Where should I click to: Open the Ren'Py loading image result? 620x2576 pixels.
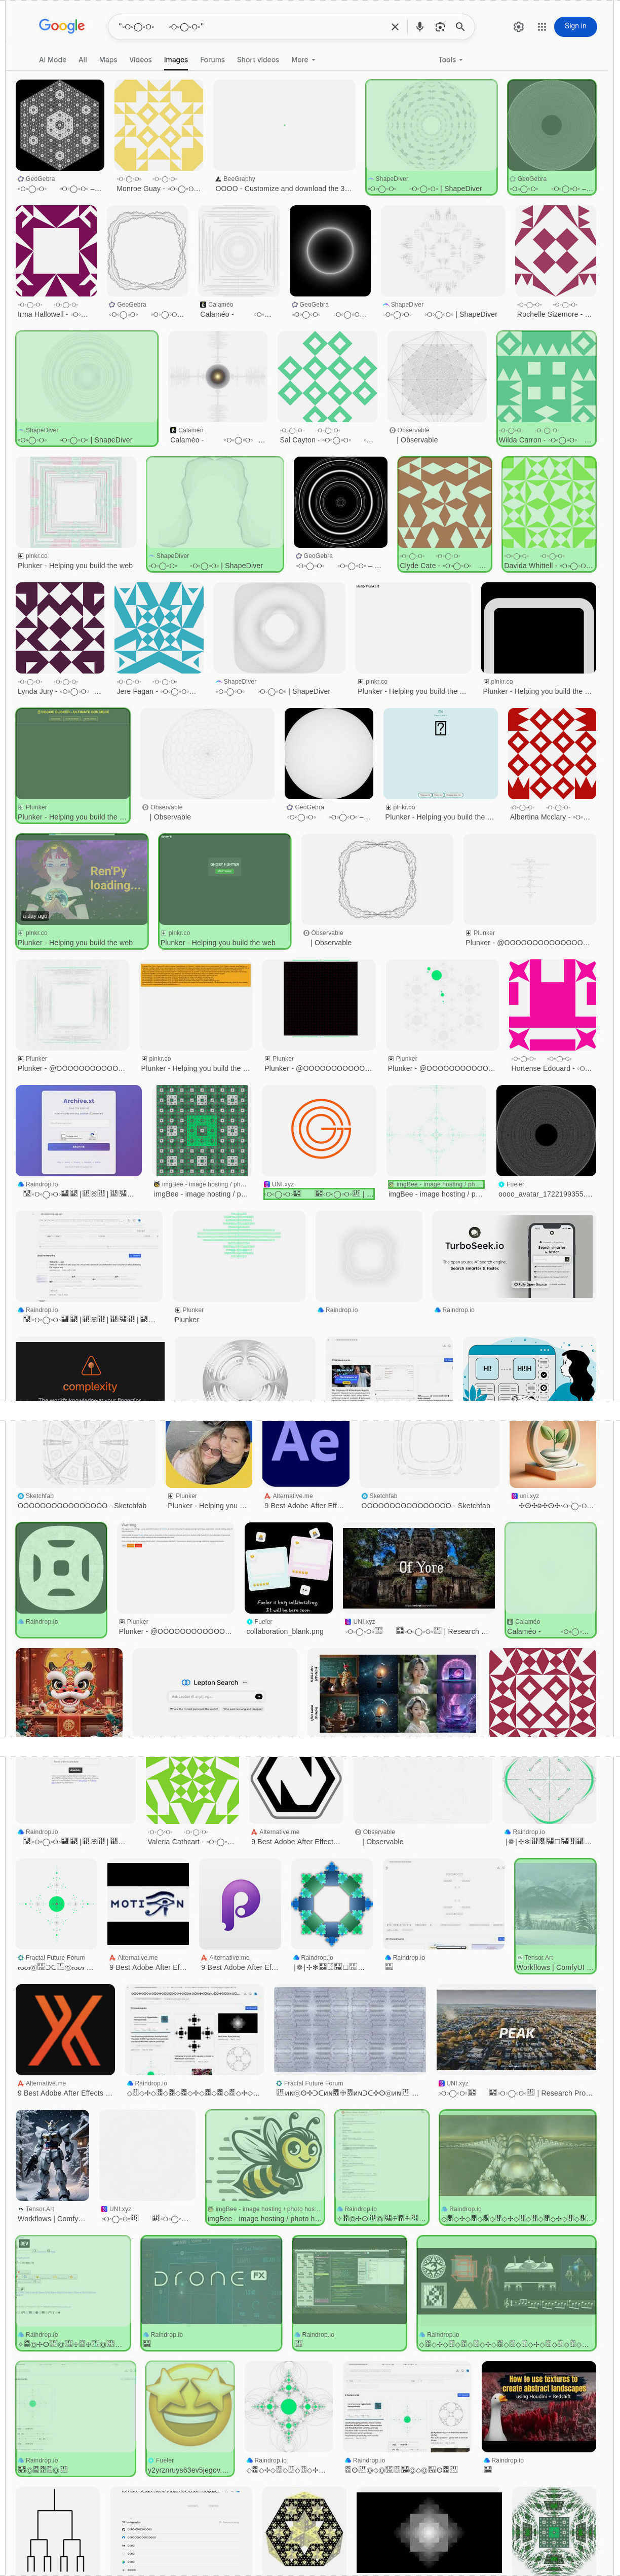point(82,879)
